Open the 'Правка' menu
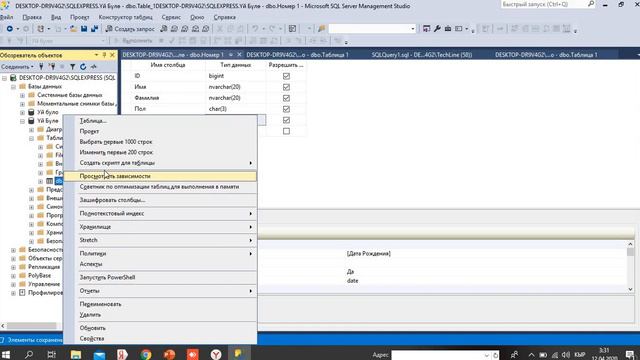Screen dimensions: 640x360 click(x=32, y=17)
